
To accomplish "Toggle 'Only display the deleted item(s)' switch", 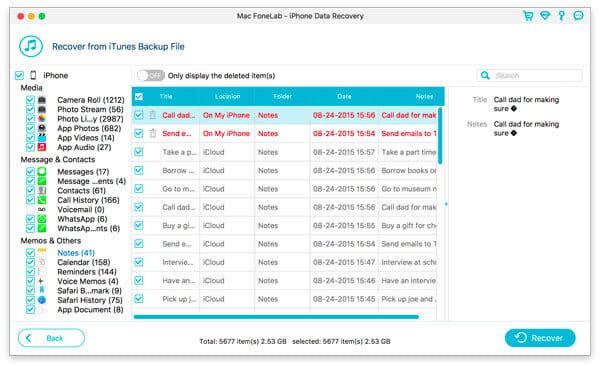I will point(150,75).
